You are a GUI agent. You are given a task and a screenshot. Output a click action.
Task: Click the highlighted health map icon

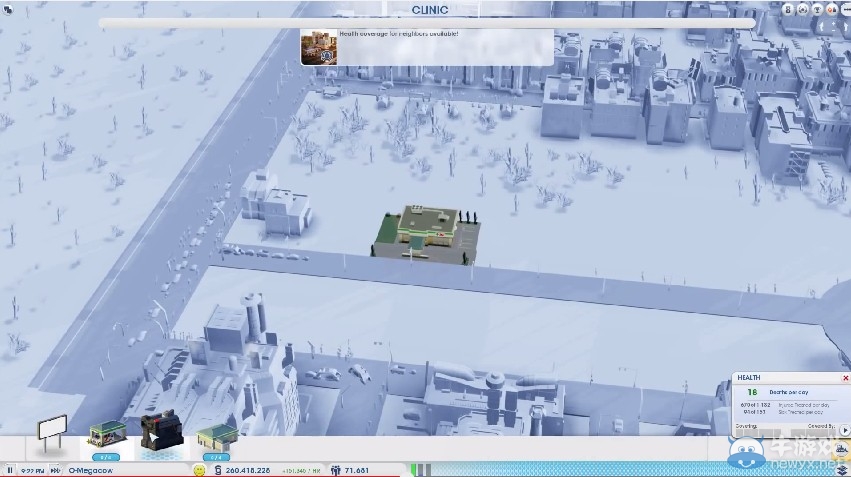(x=842, y=449)
